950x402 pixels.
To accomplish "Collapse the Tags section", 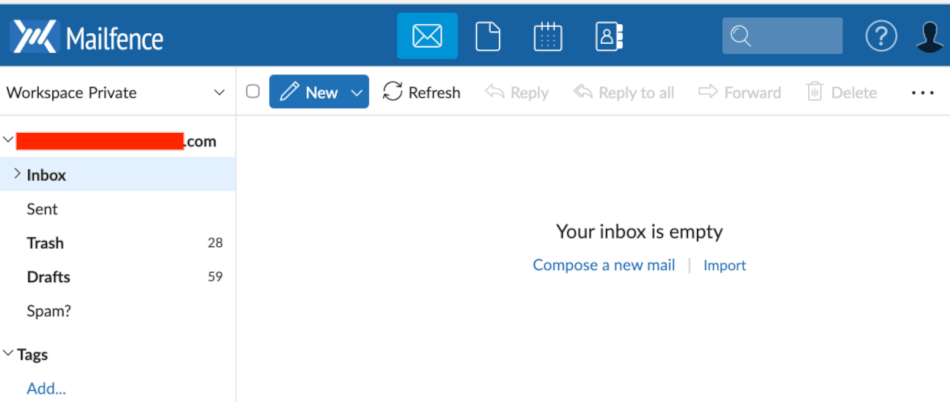I will [9, 354].
